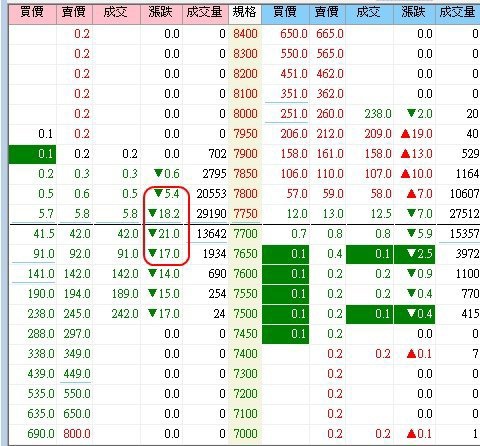Select strike price 7850
The image size is (480, 446).
coord(245,174)
